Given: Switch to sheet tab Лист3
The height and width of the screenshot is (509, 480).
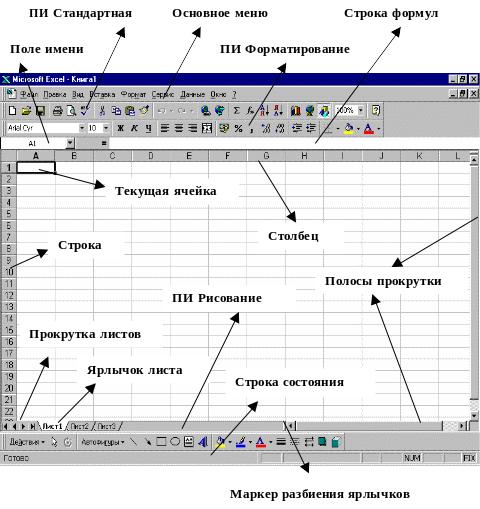Looking at the screenshot, I should click(x=106, y=426).
